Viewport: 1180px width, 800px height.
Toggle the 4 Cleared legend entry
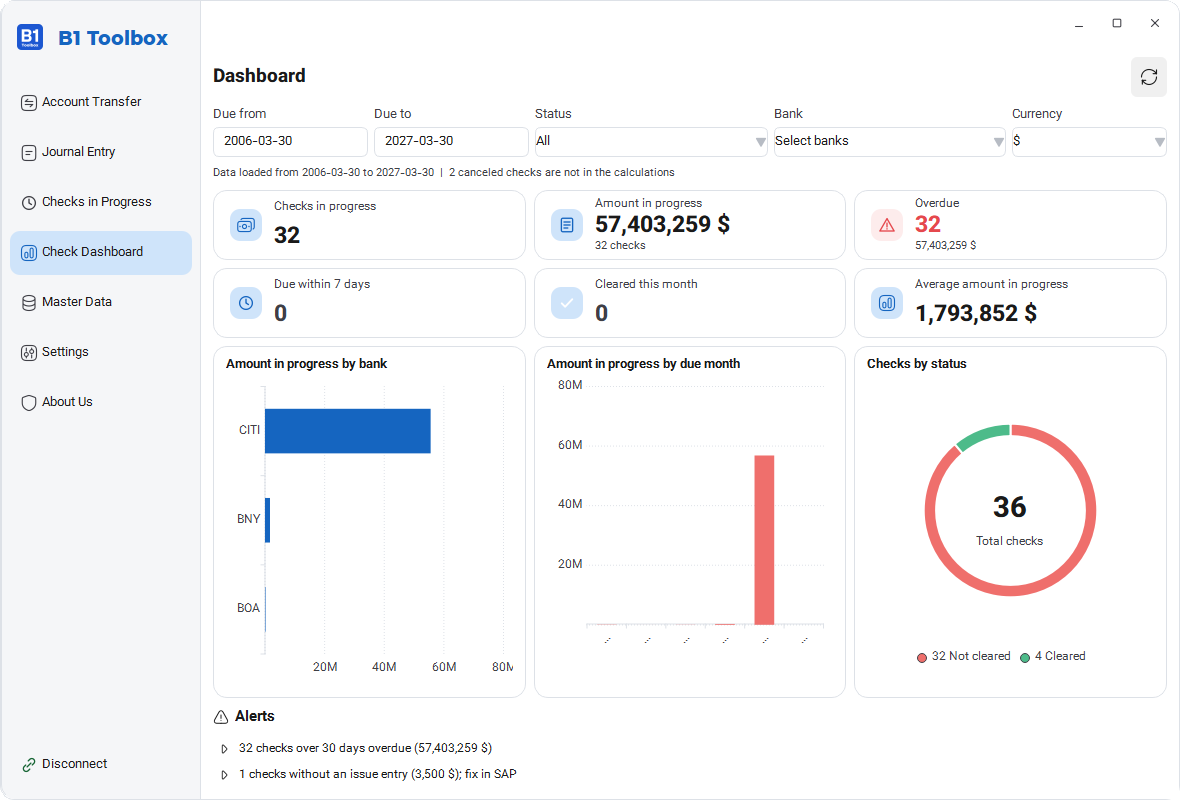click(1052, 656)
